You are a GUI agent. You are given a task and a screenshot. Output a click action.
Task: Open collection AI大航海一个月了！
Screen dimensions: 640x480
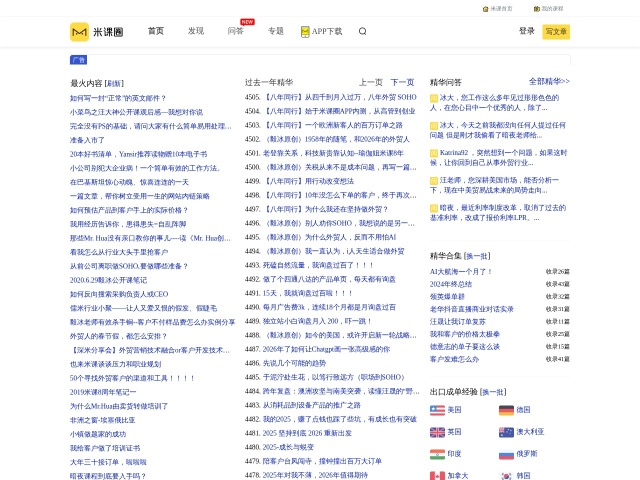tap(461, 272)
